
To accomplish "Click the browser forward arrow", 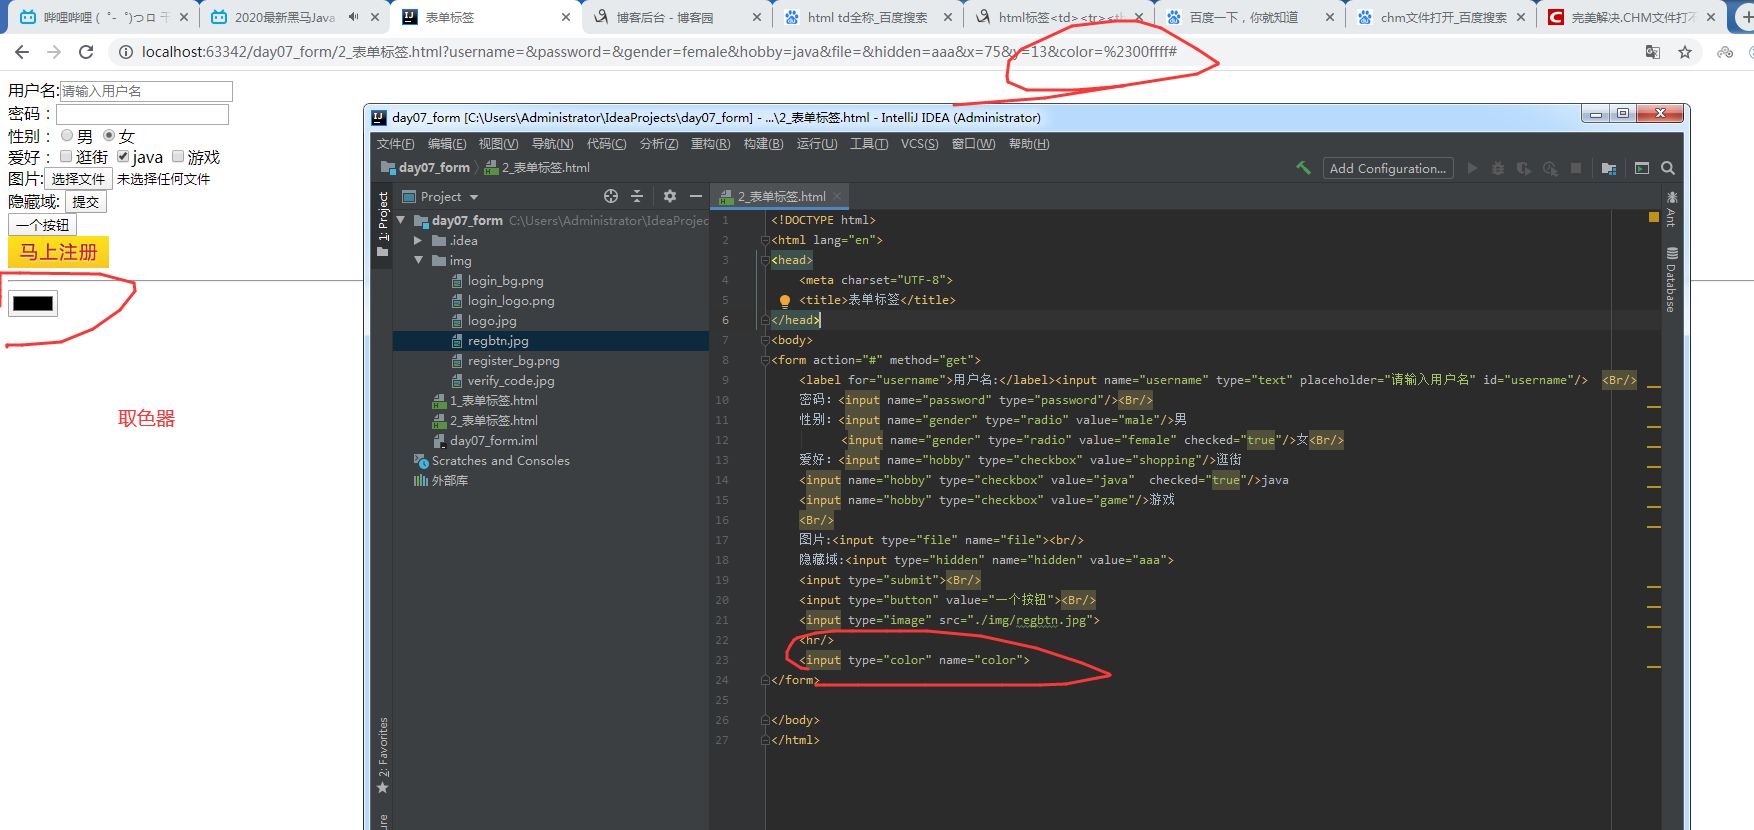I will (54, 52).
